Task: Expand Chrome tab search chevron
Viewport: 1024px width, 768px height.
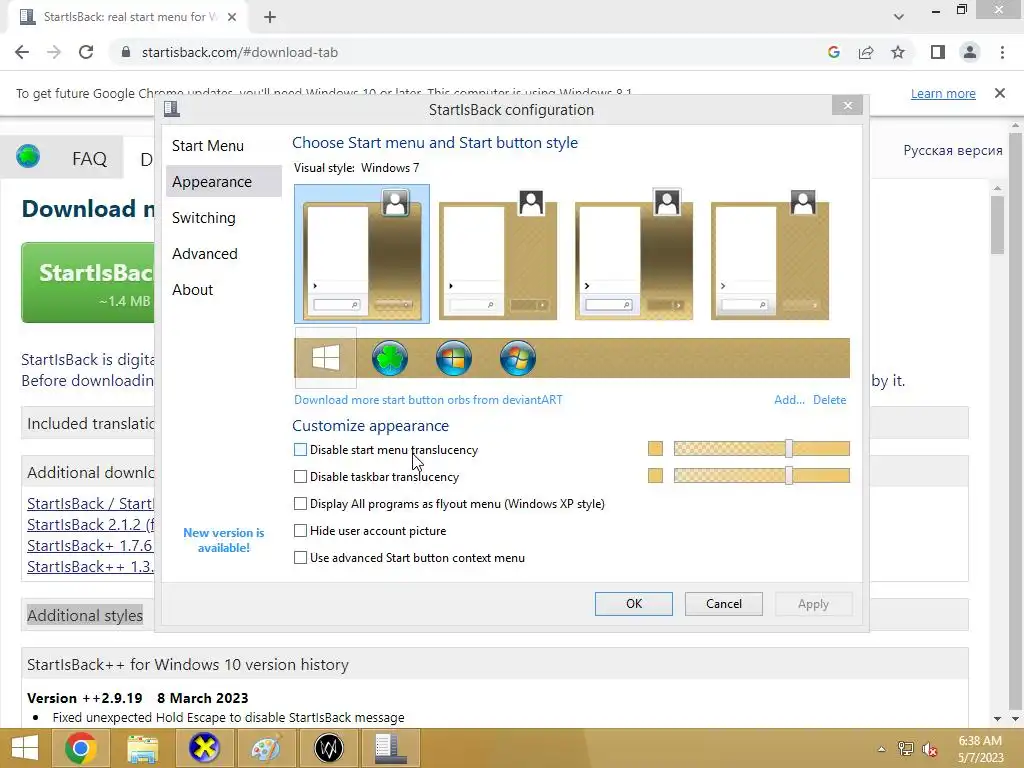Action: tap(899, 17)
